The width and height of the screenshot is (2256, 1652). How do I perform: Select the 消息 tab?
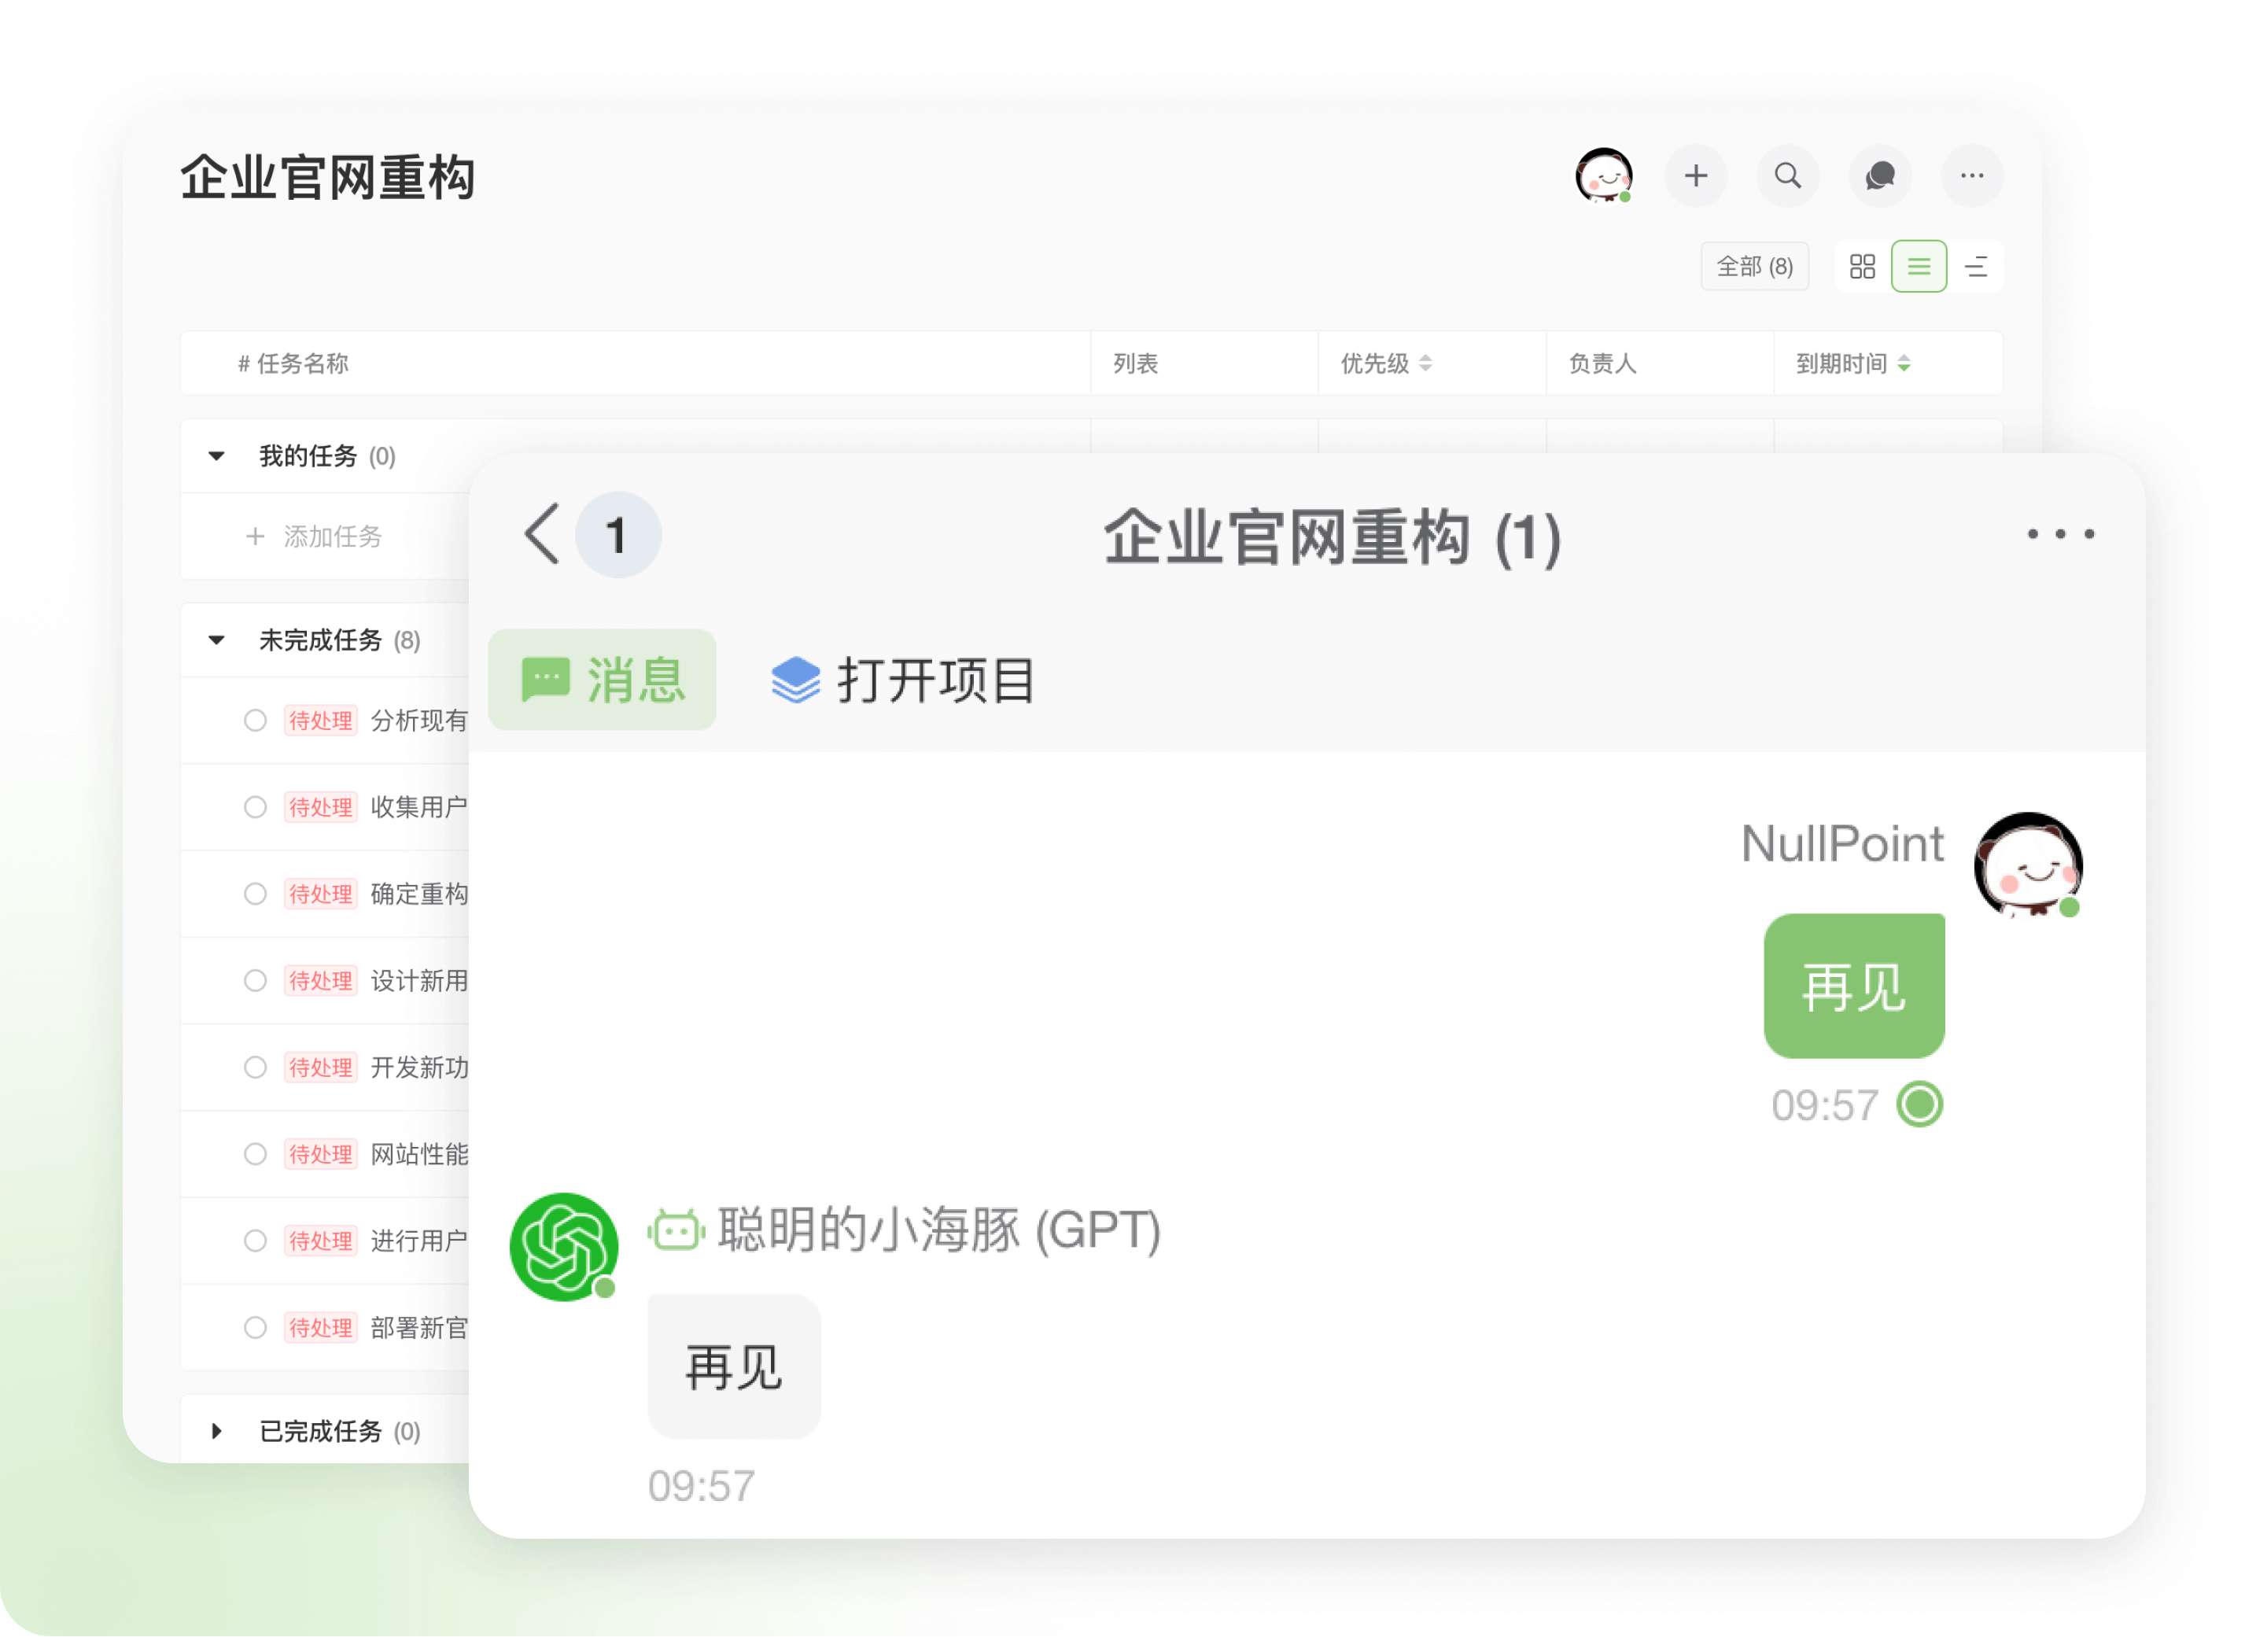(x=602, y=680)
